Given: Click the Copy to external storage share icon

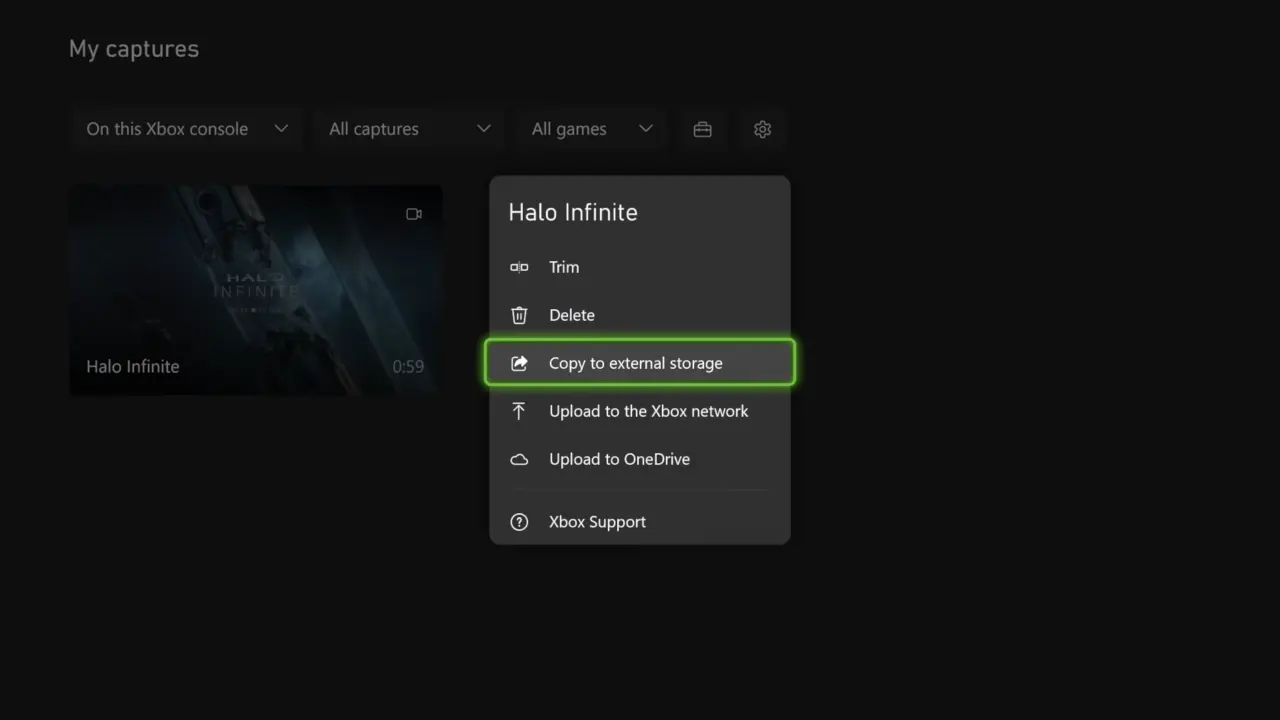Looking at the screenshot, I should pos(519,363).
